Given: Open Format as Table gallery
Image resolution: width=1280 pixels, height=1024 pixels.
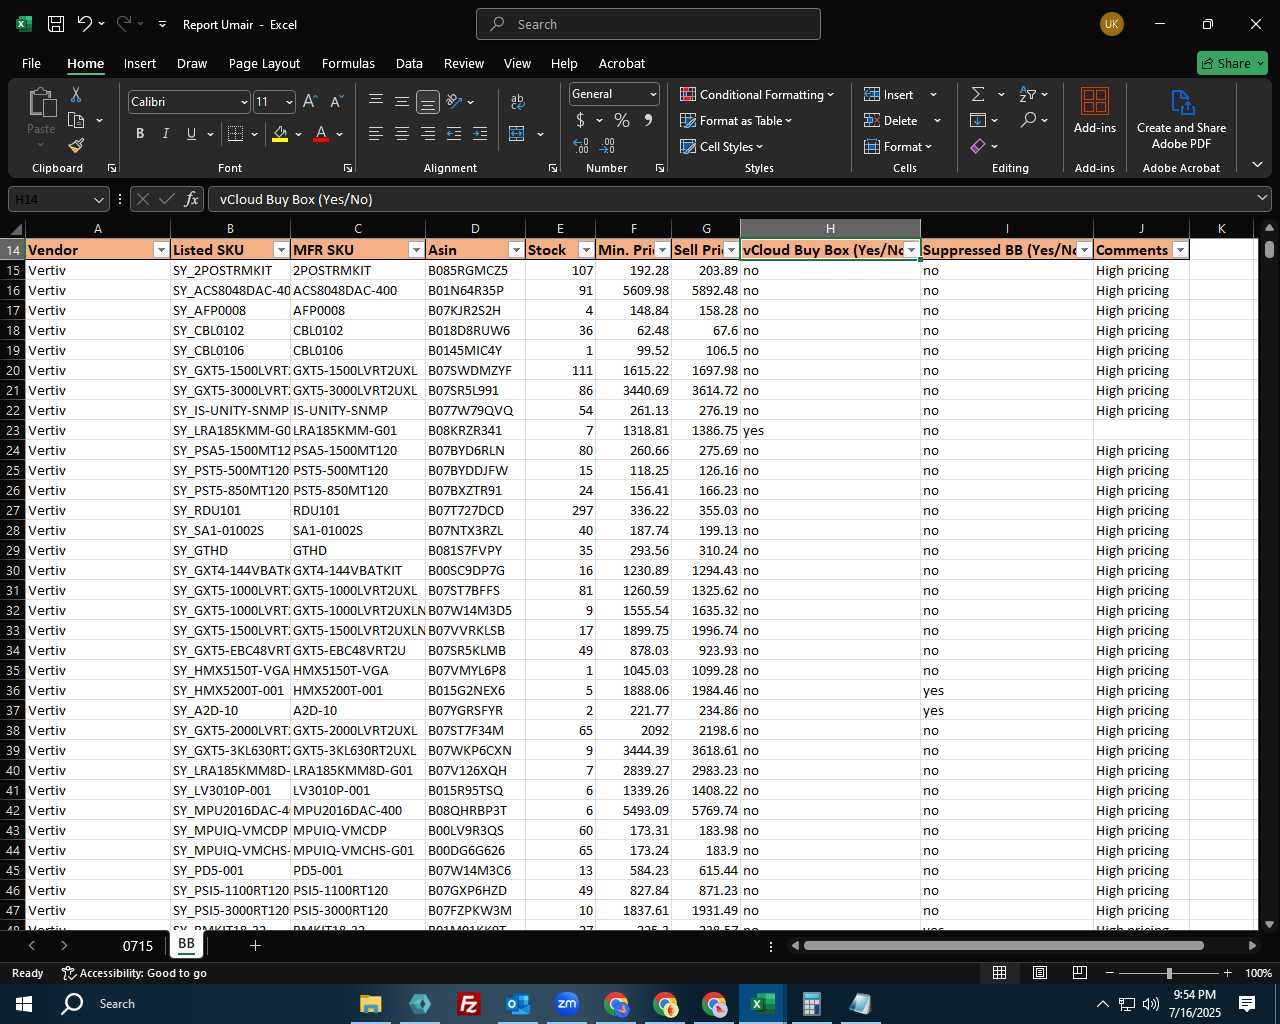Looking at the screenshot, I should (x=736, y=120).
